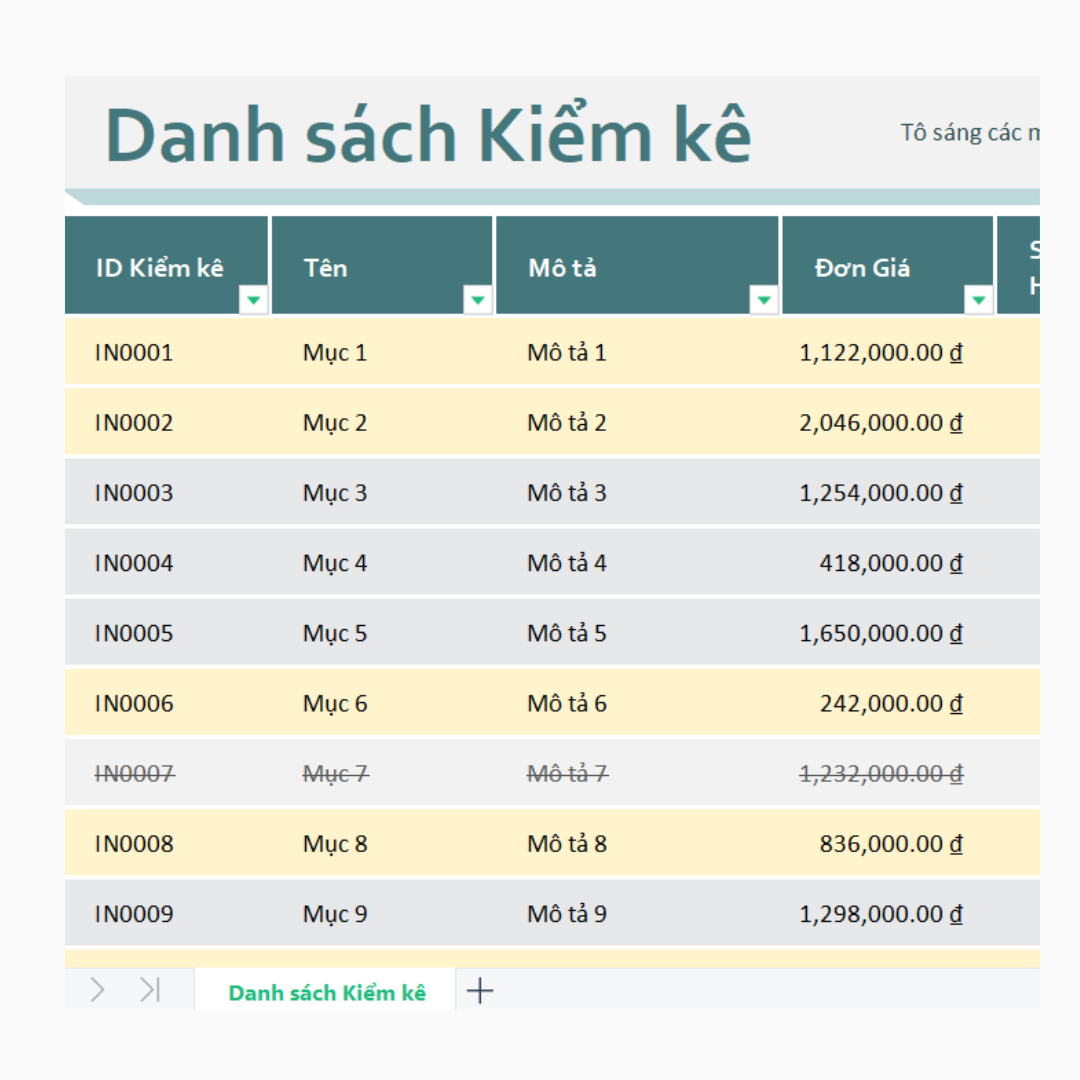Viewport: 1080px width, 1080px height.
Task: Select price cell 242,000.00 đ
Action: [x=888, y=703]
